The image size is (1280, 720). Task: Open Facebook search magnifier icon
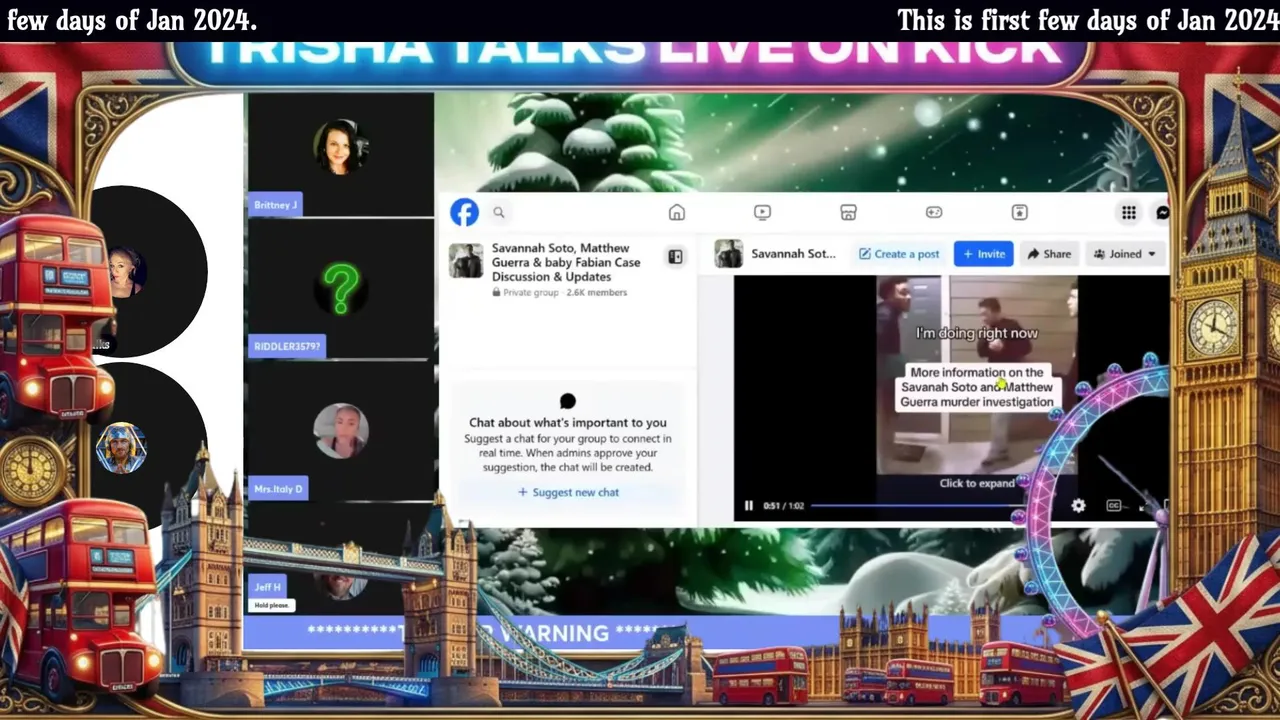[x=498, y=212]
